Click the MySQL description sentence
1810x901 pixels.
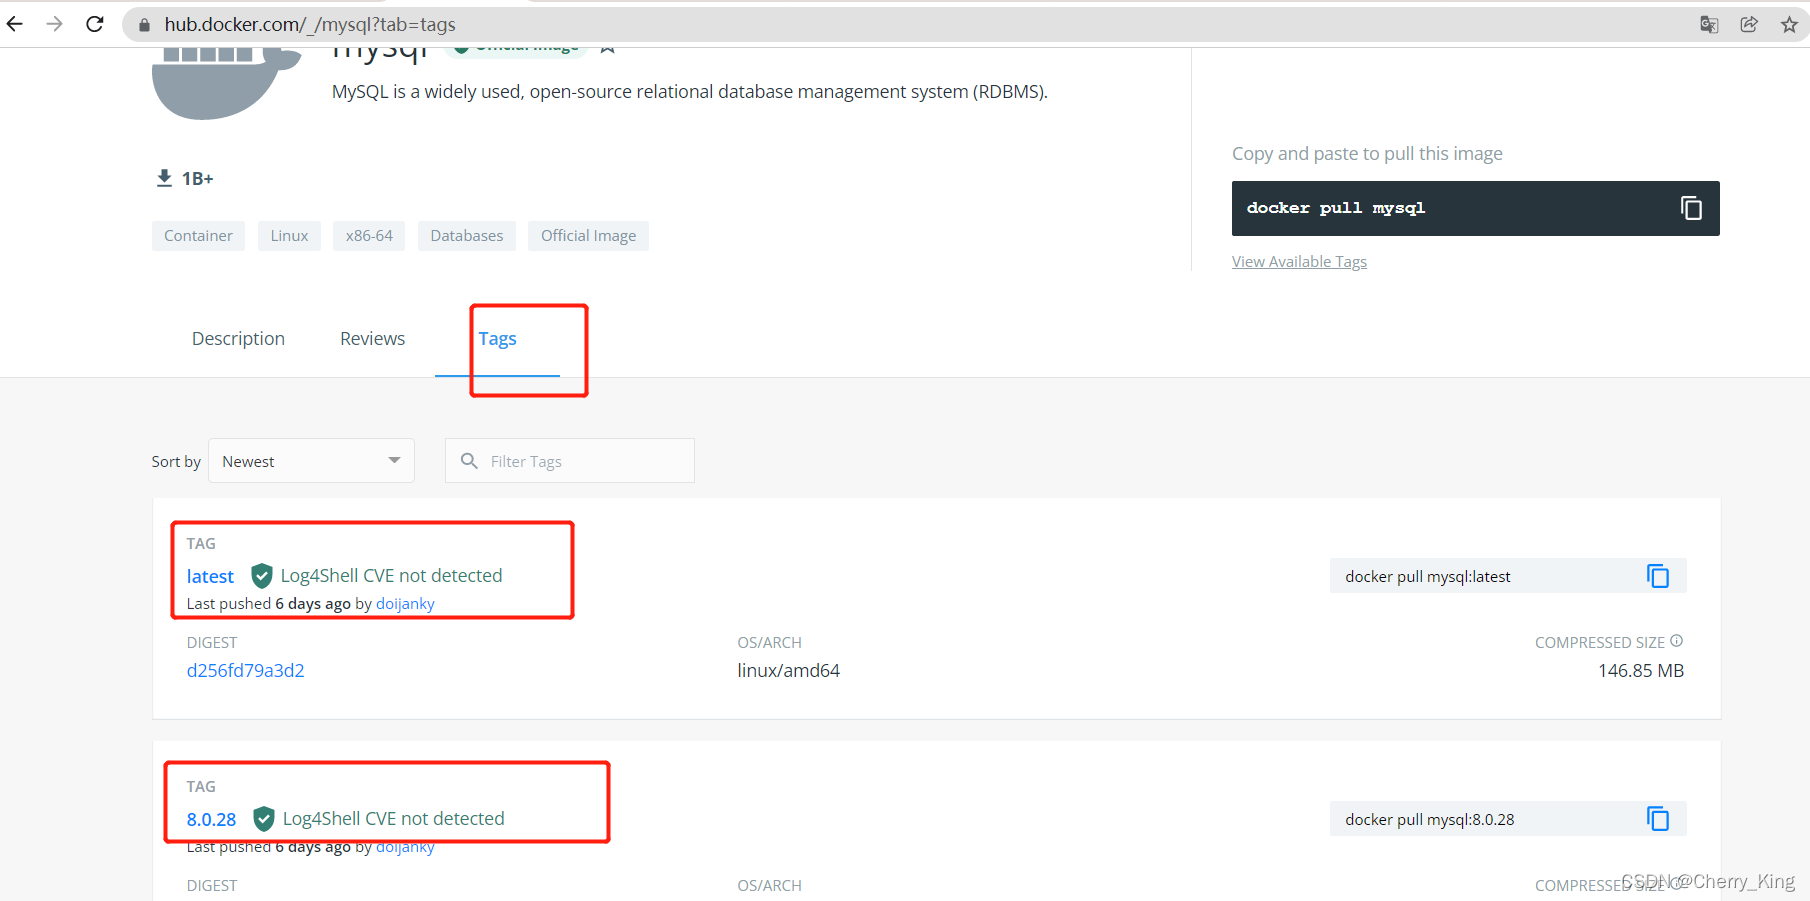(690, 92)
